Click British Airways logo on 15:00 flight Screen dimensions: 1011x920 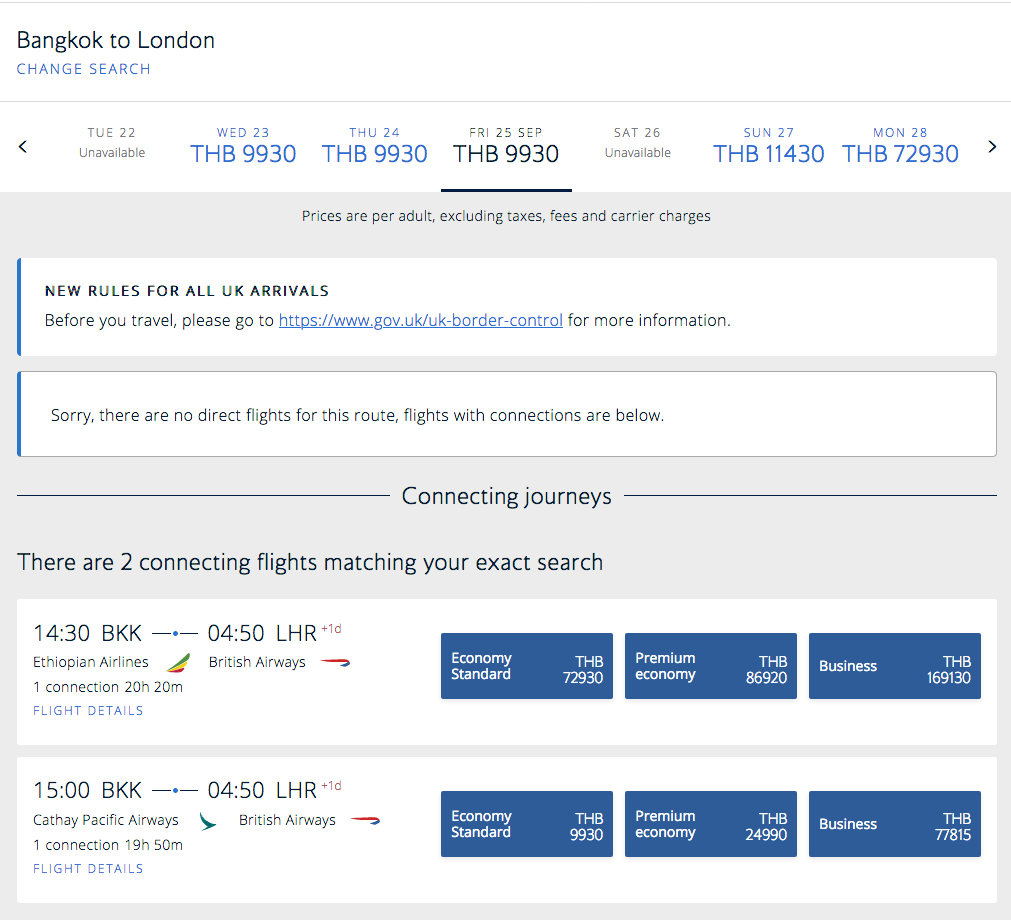point(366,820)
